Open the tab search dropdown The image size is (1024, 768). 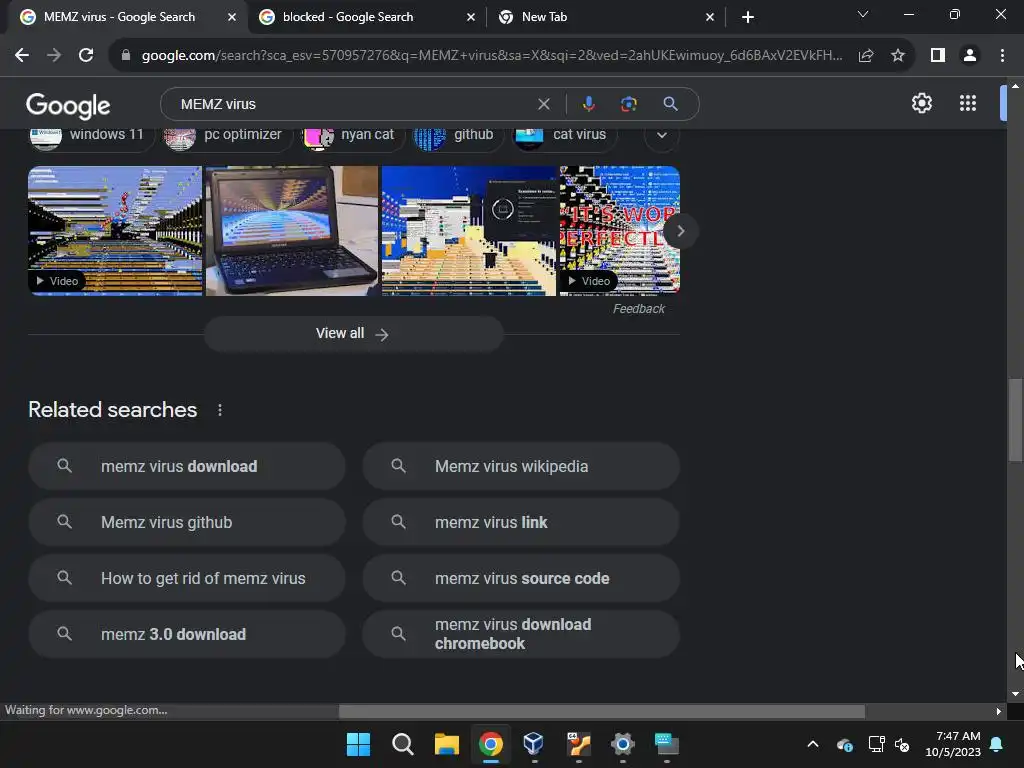[863, 14]
